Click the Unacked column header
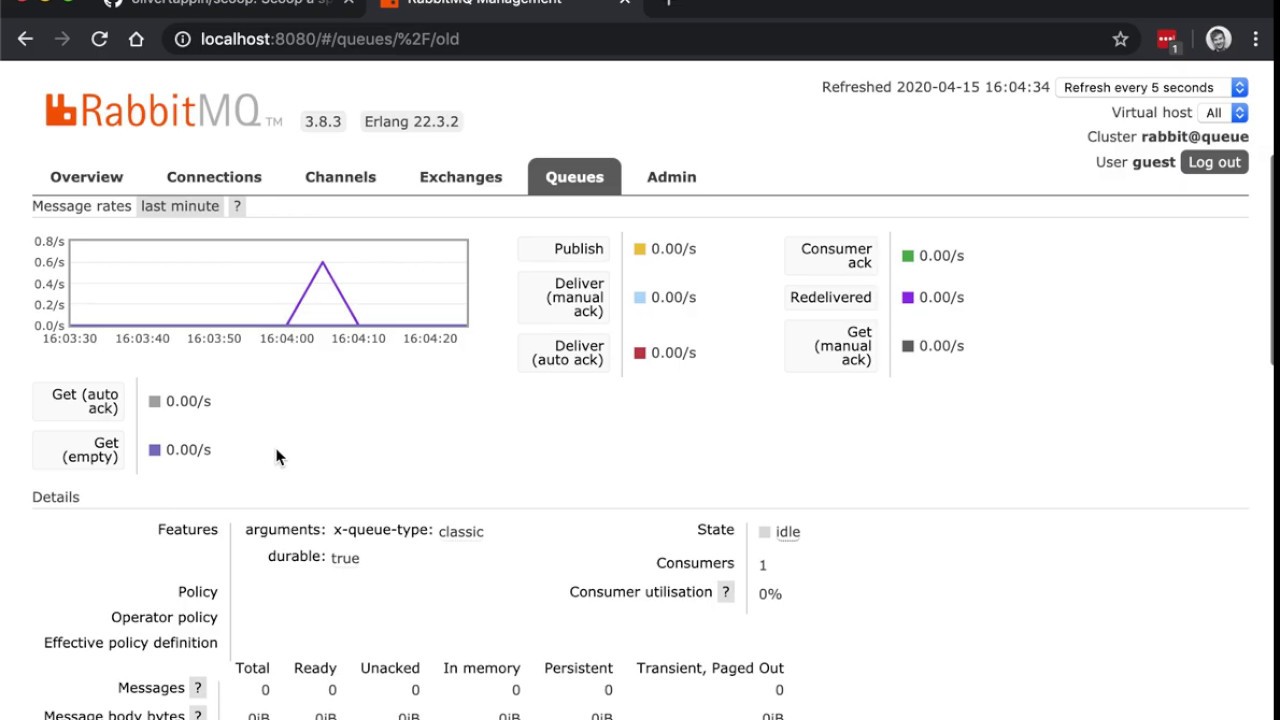 click(x=390, y=668)
